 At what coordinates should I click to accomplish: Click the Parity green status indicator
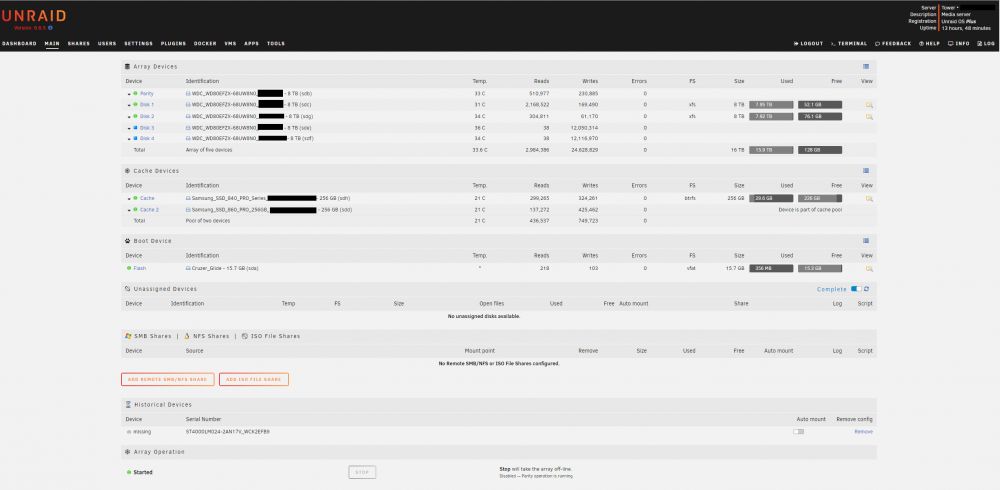(x=135, y=94)
